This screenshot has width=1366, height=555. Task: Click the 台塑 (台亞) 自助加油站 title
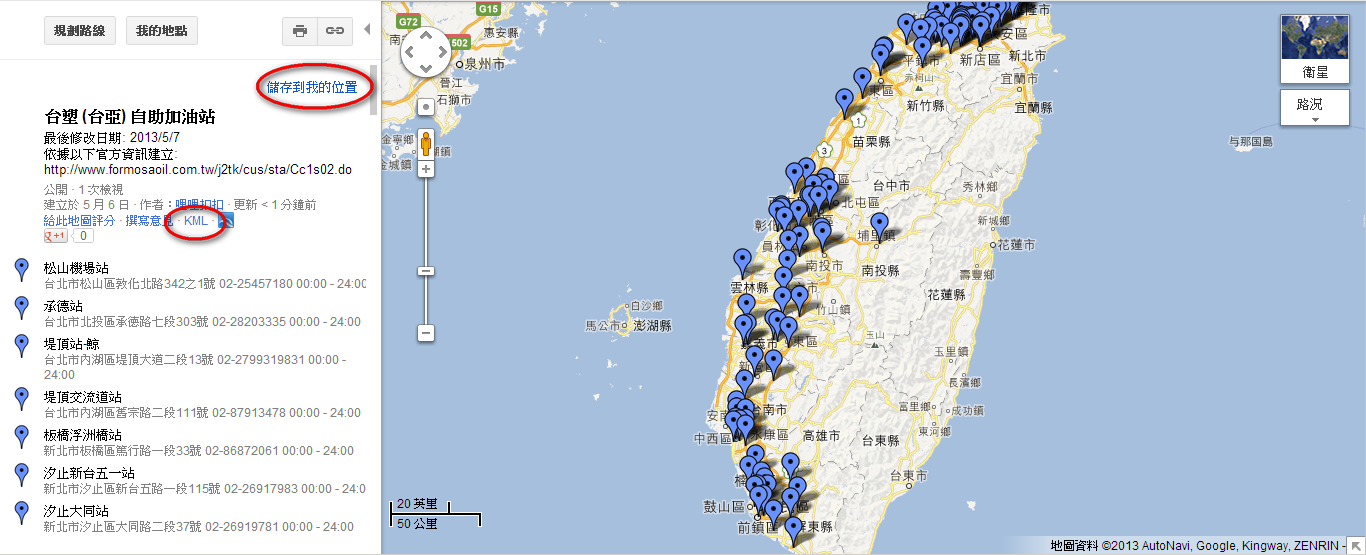coord(130,117)
